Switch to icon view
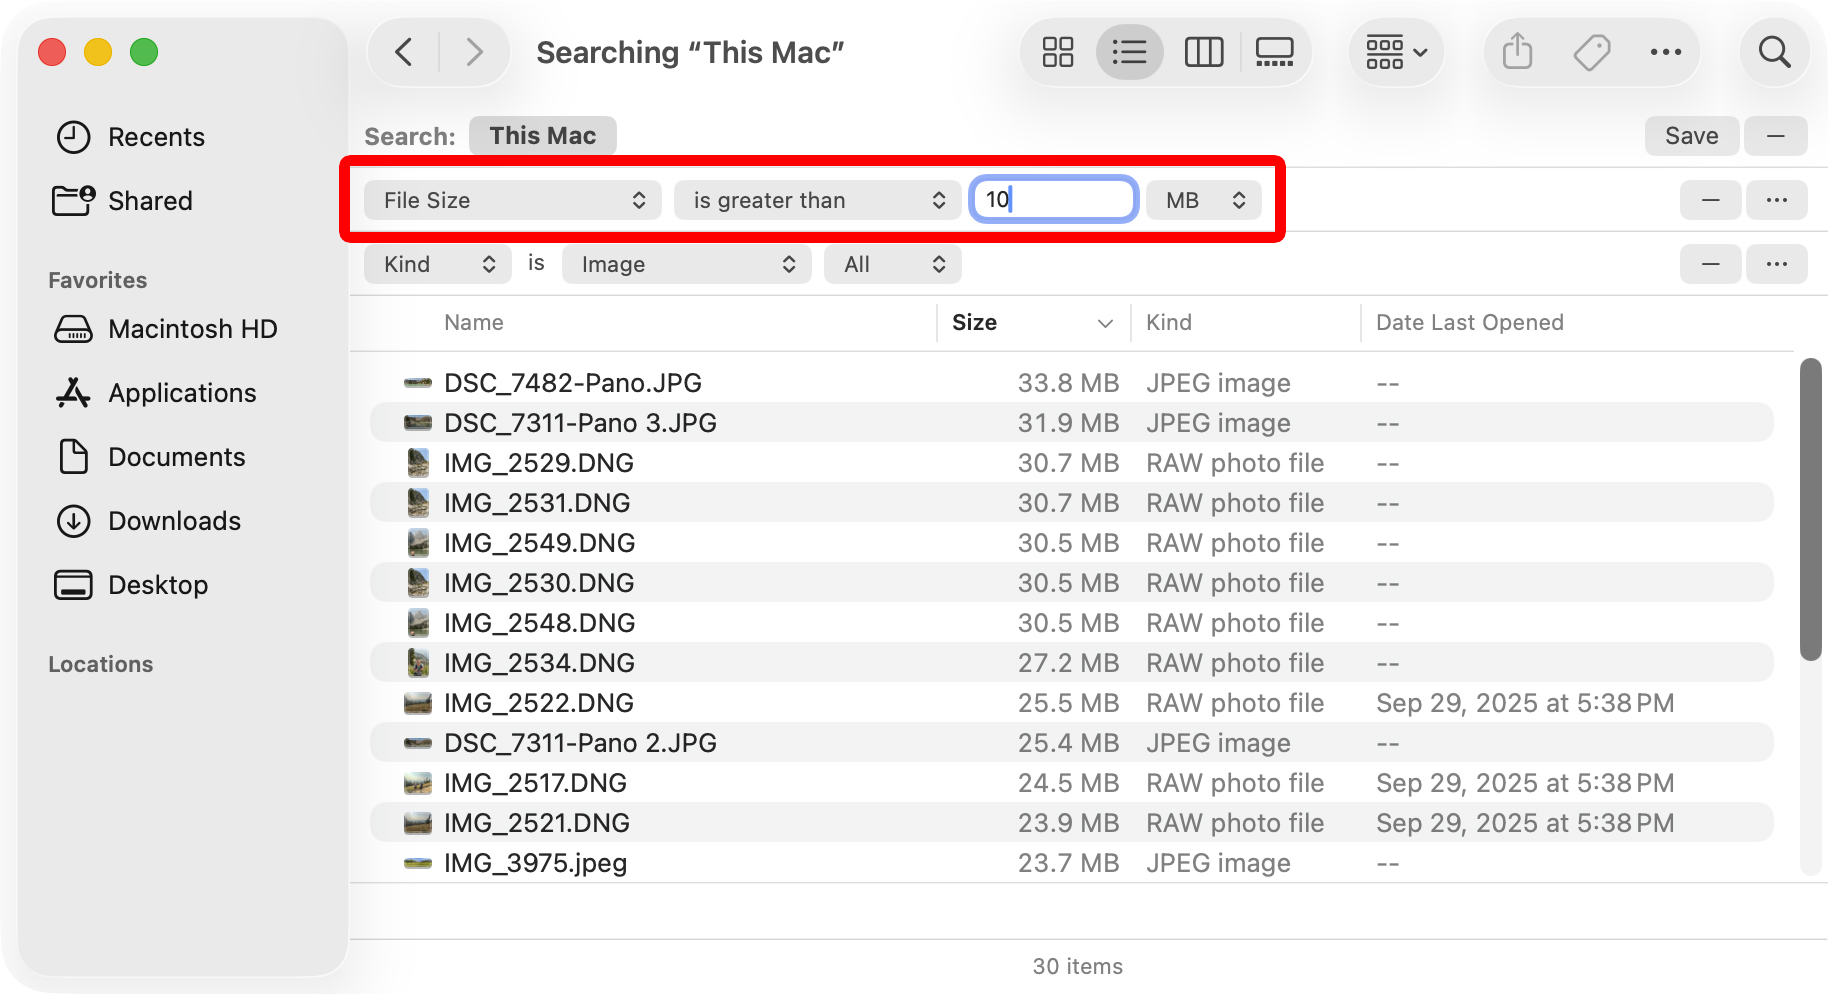 1057,52
